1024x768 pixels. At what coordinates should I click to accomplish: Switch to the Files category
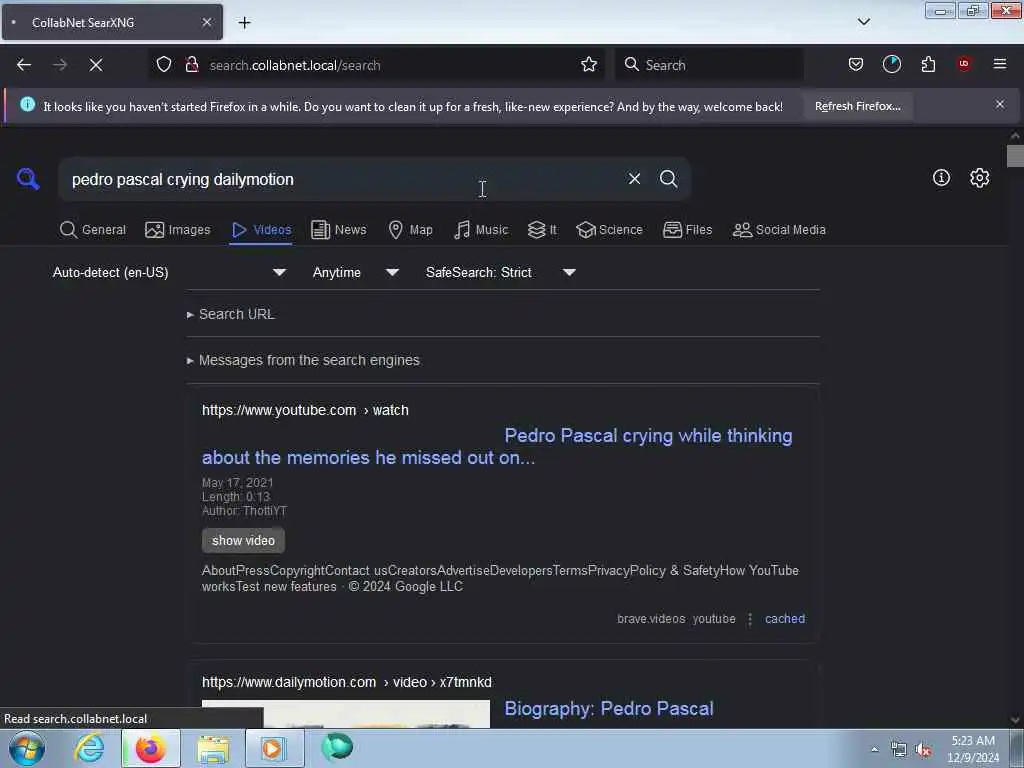pos(687,230)
